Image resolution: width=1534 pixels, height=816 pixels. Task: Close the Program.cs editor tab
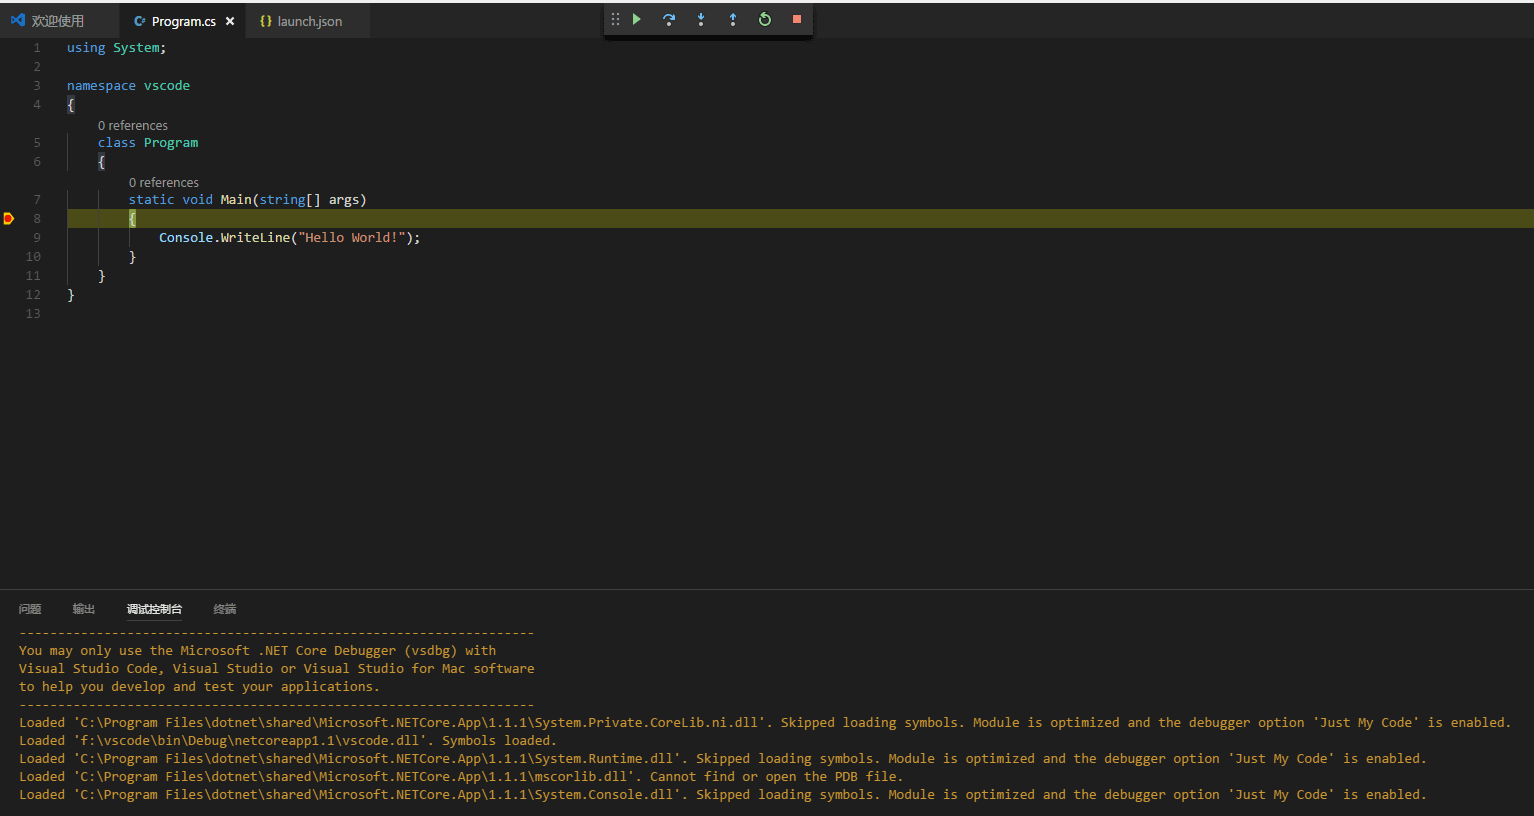click(230, 21)
